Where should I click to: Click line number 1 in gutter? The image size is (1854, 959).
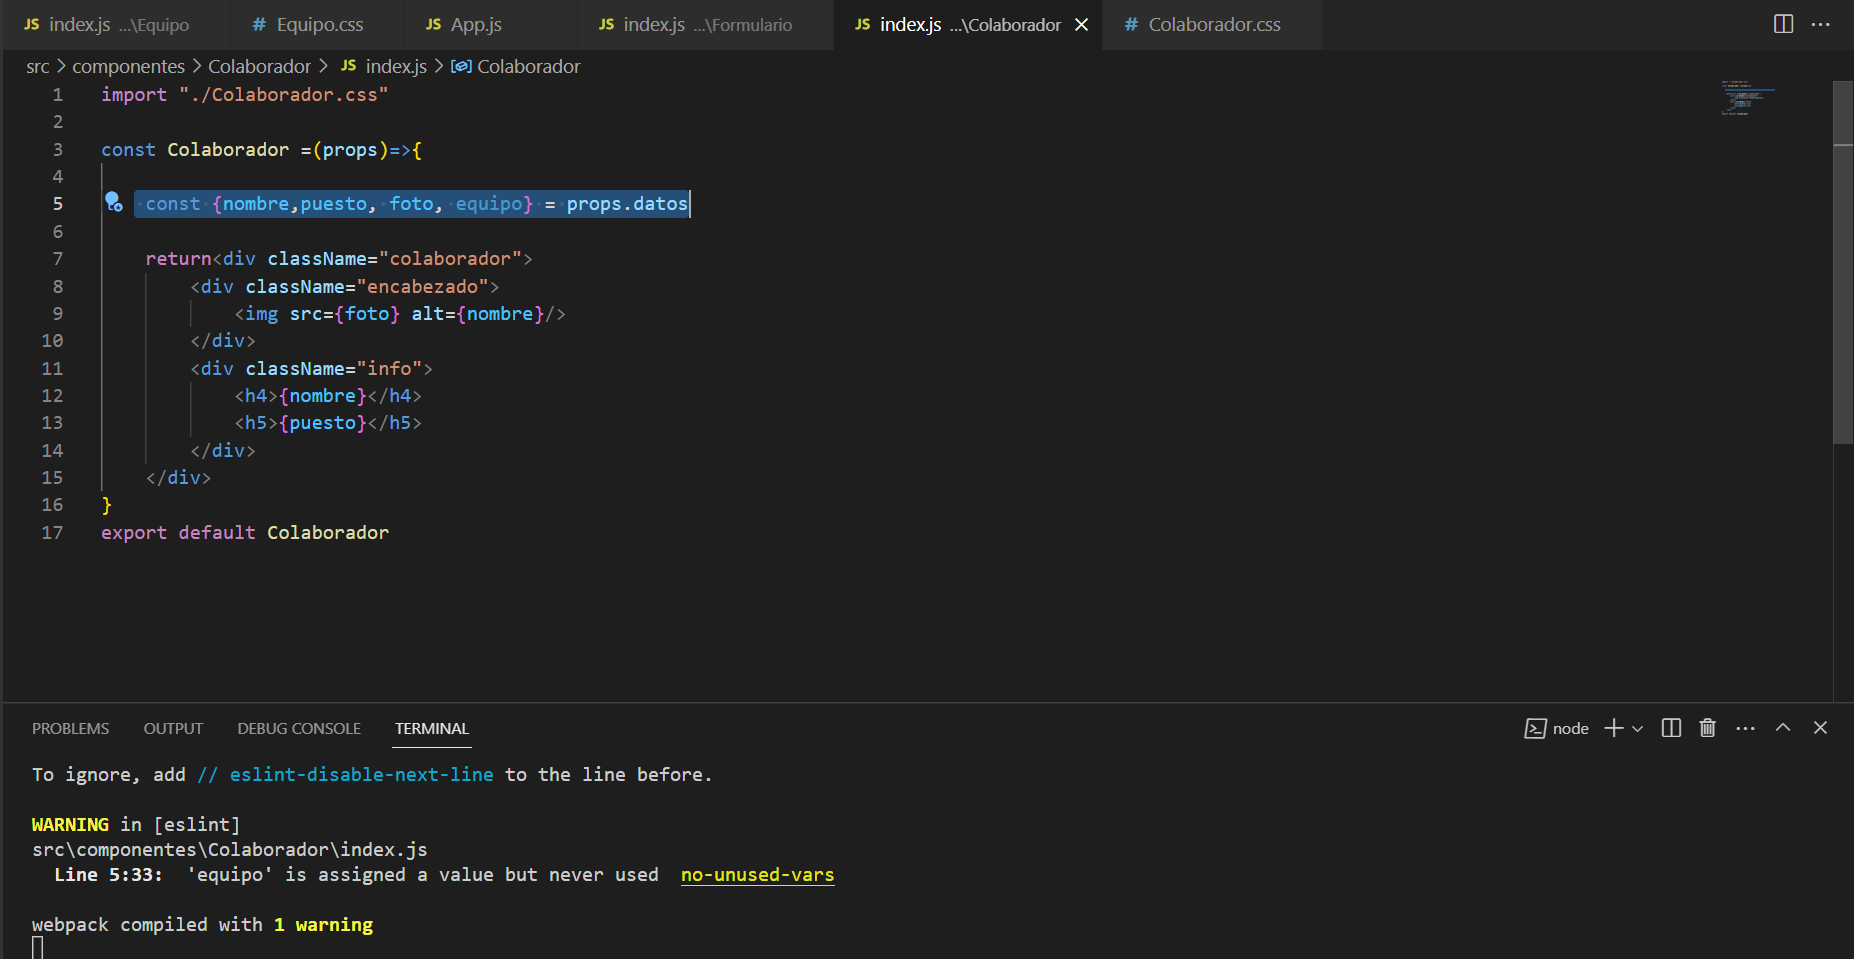[x=58, y=95]
